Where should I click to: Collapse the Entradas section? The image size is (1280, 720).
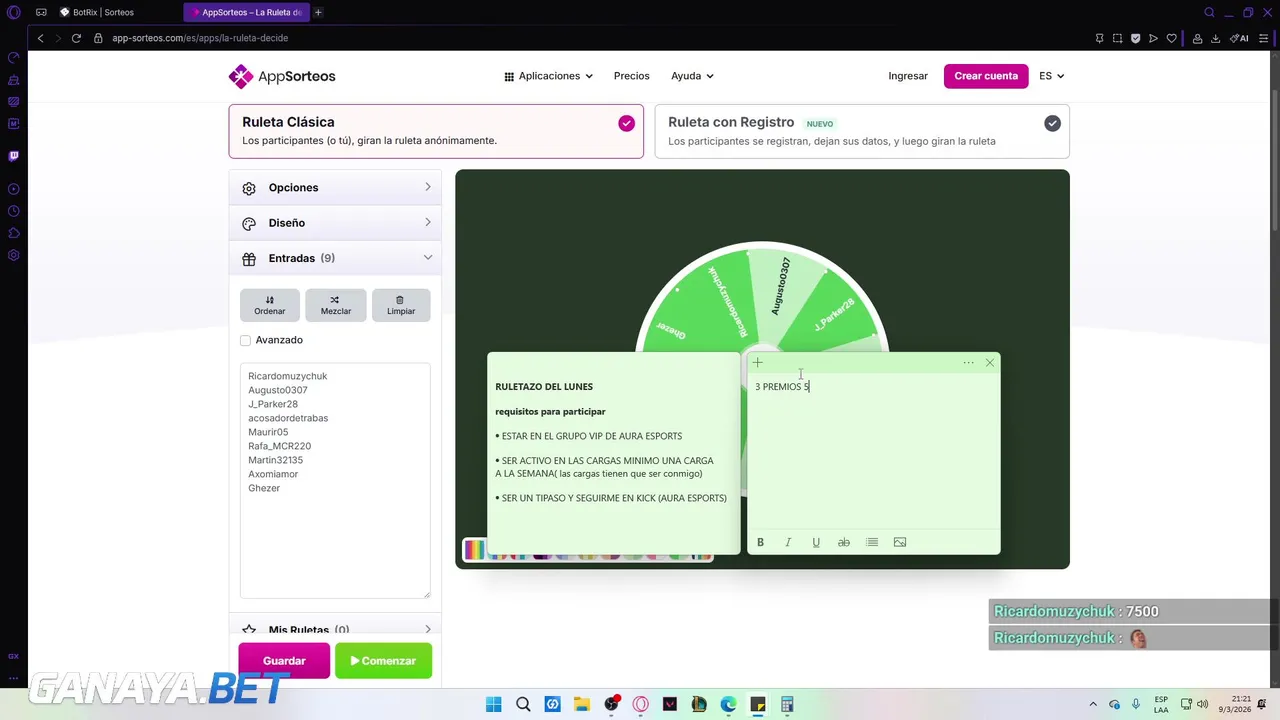click(x=335, y=258)
